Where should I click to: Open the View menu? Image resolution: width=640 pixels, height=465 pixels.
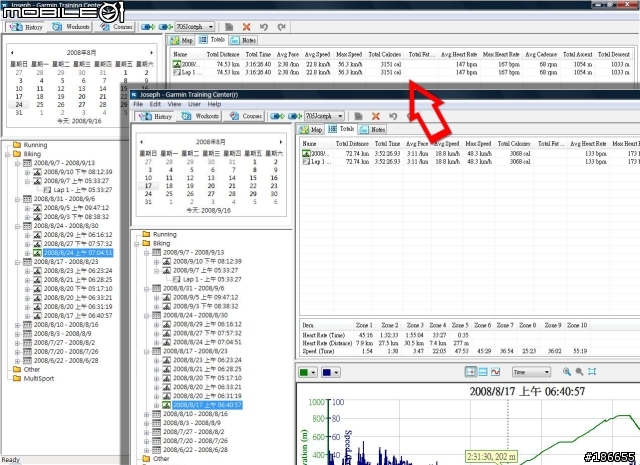(174, 104)
